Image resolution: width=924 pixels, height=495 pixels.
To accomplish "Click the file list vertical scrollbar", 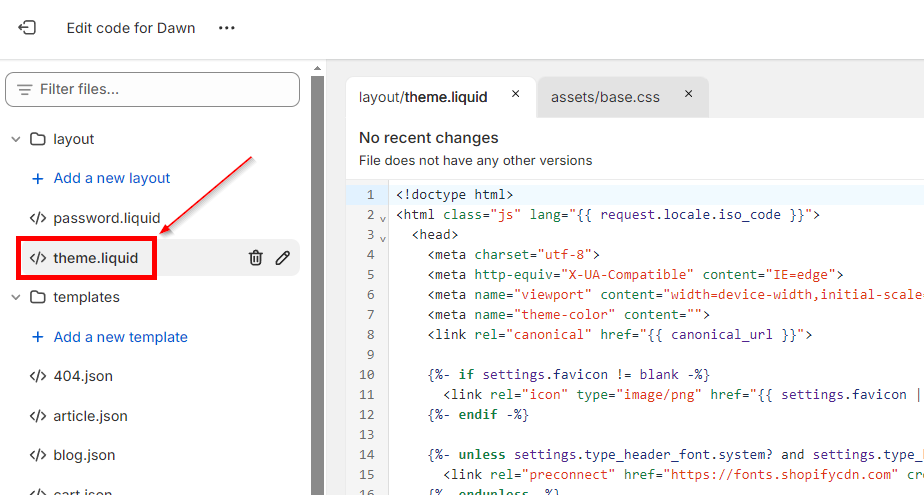I will coord(318,285).
